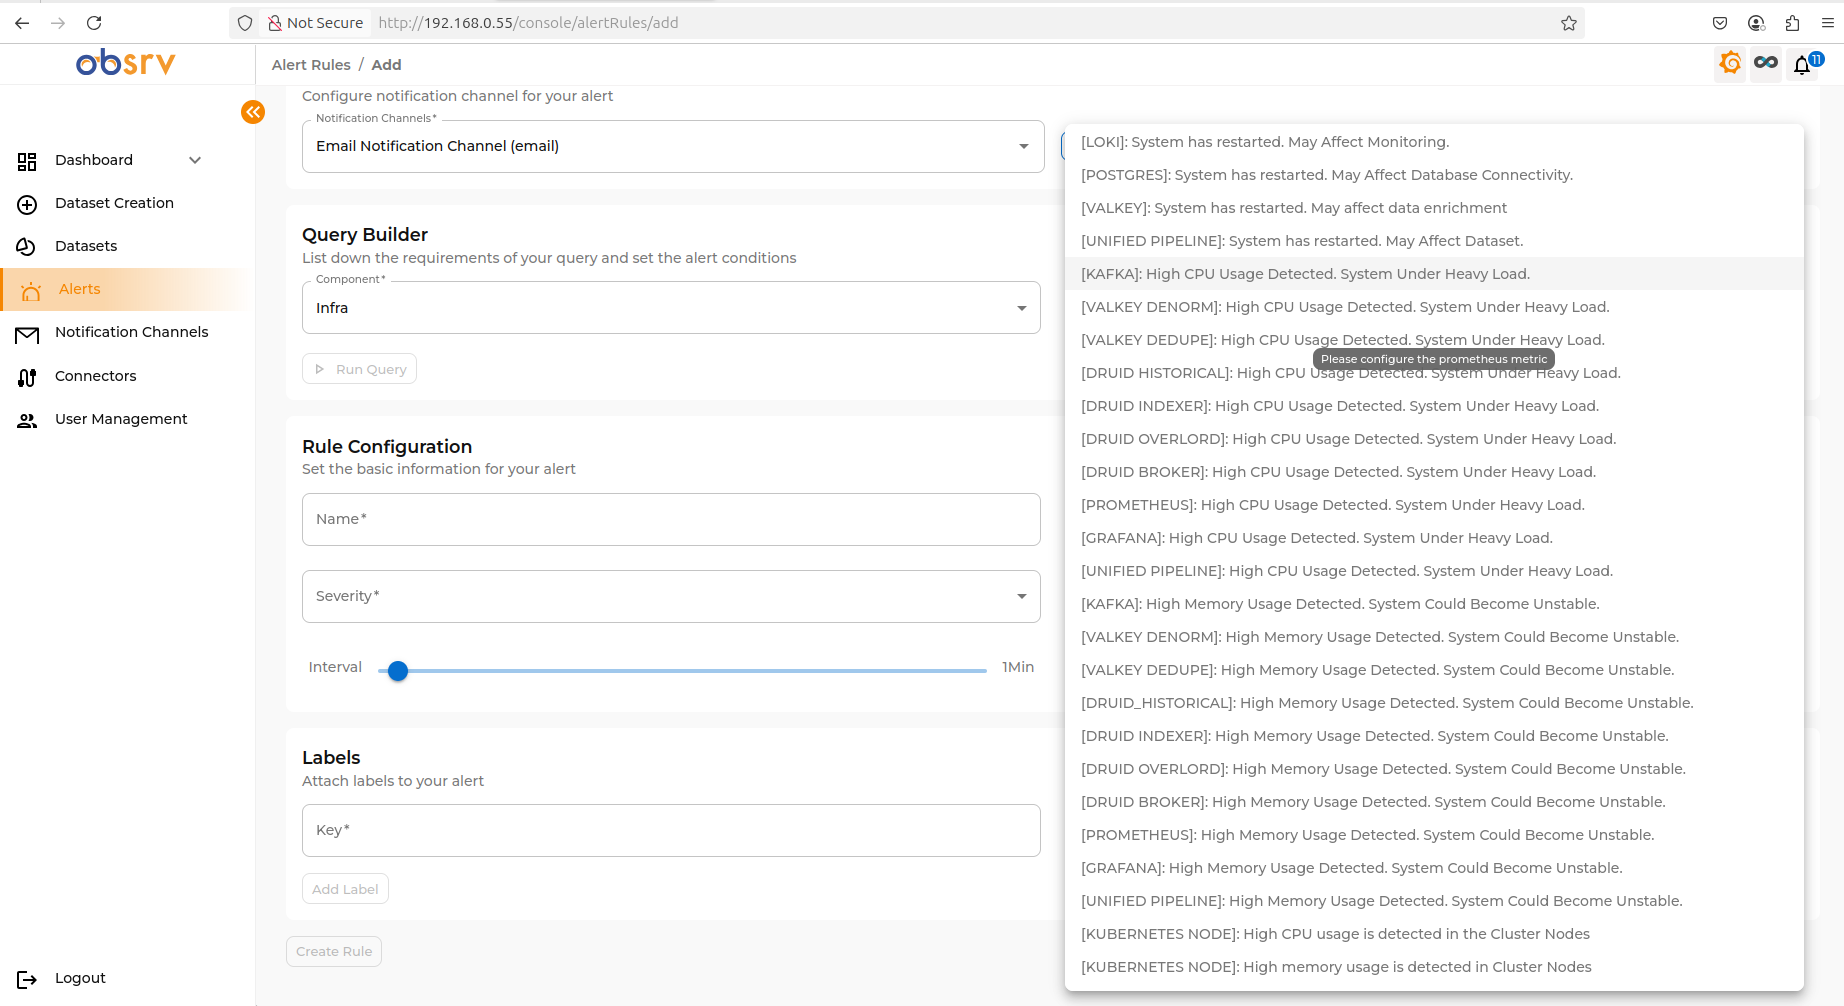Select KAFKA High CPU Usage option
This screenshot has height=1006, width=1844.
tap(1434, 274)
